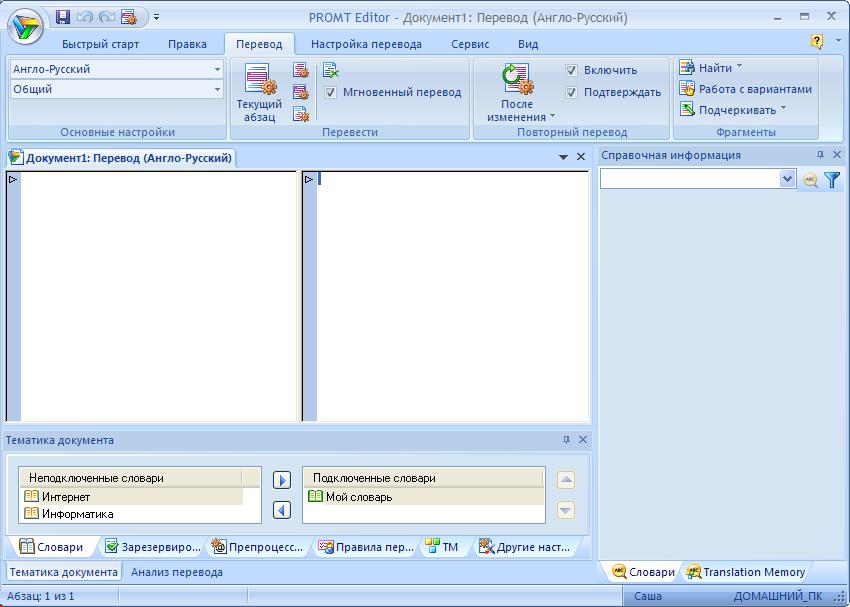Screen dimensions: 850x607
Task: Select the Документ1: Перевод (Англо-Русский) document tab
Action: [x=121, y=158]
